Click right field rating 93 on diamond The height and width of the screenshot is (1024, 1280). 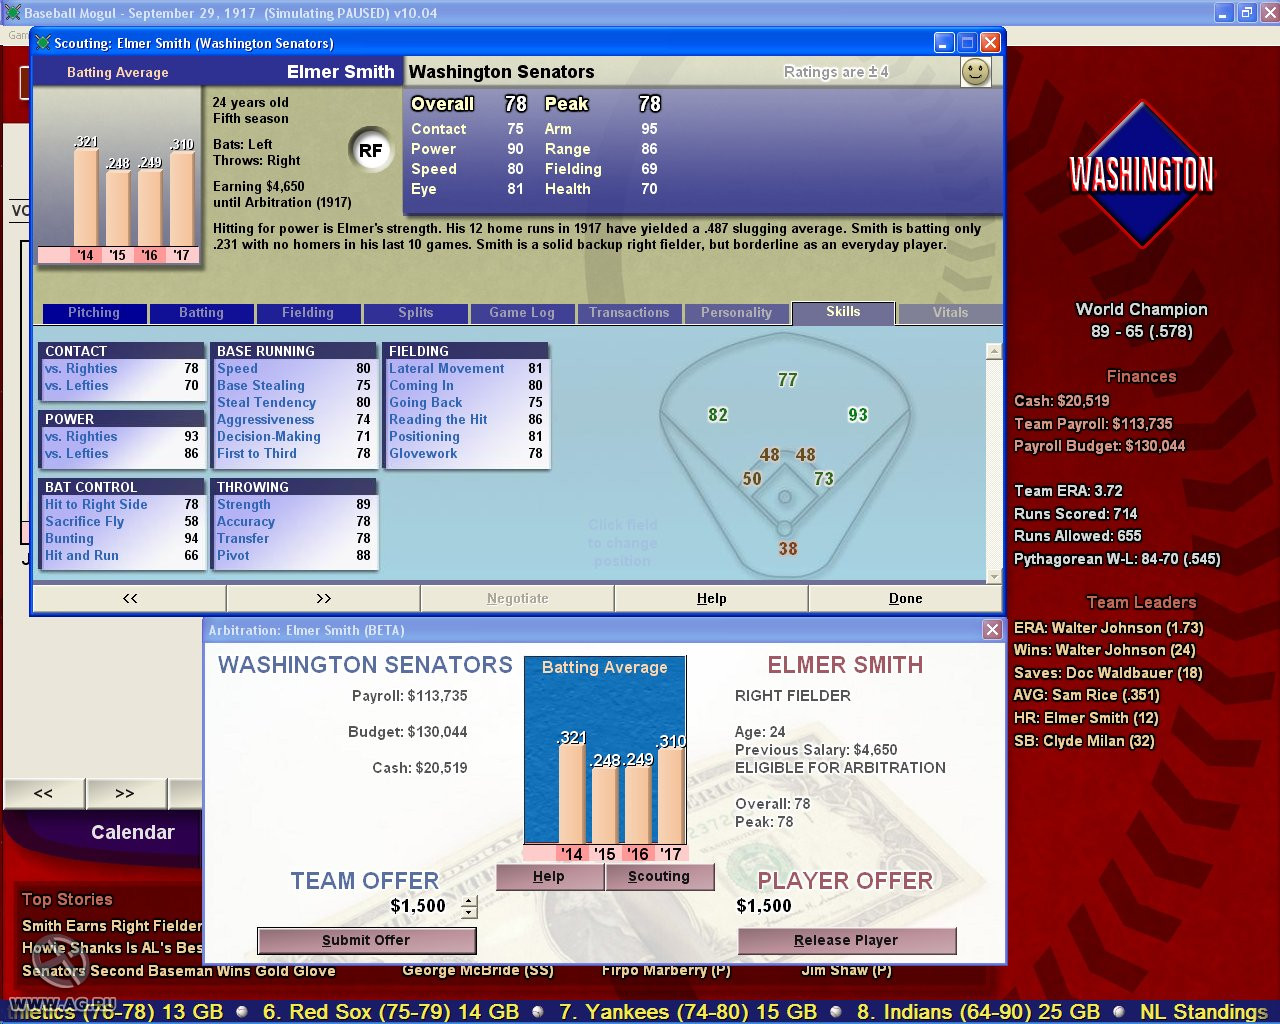[x=858, y=415]
